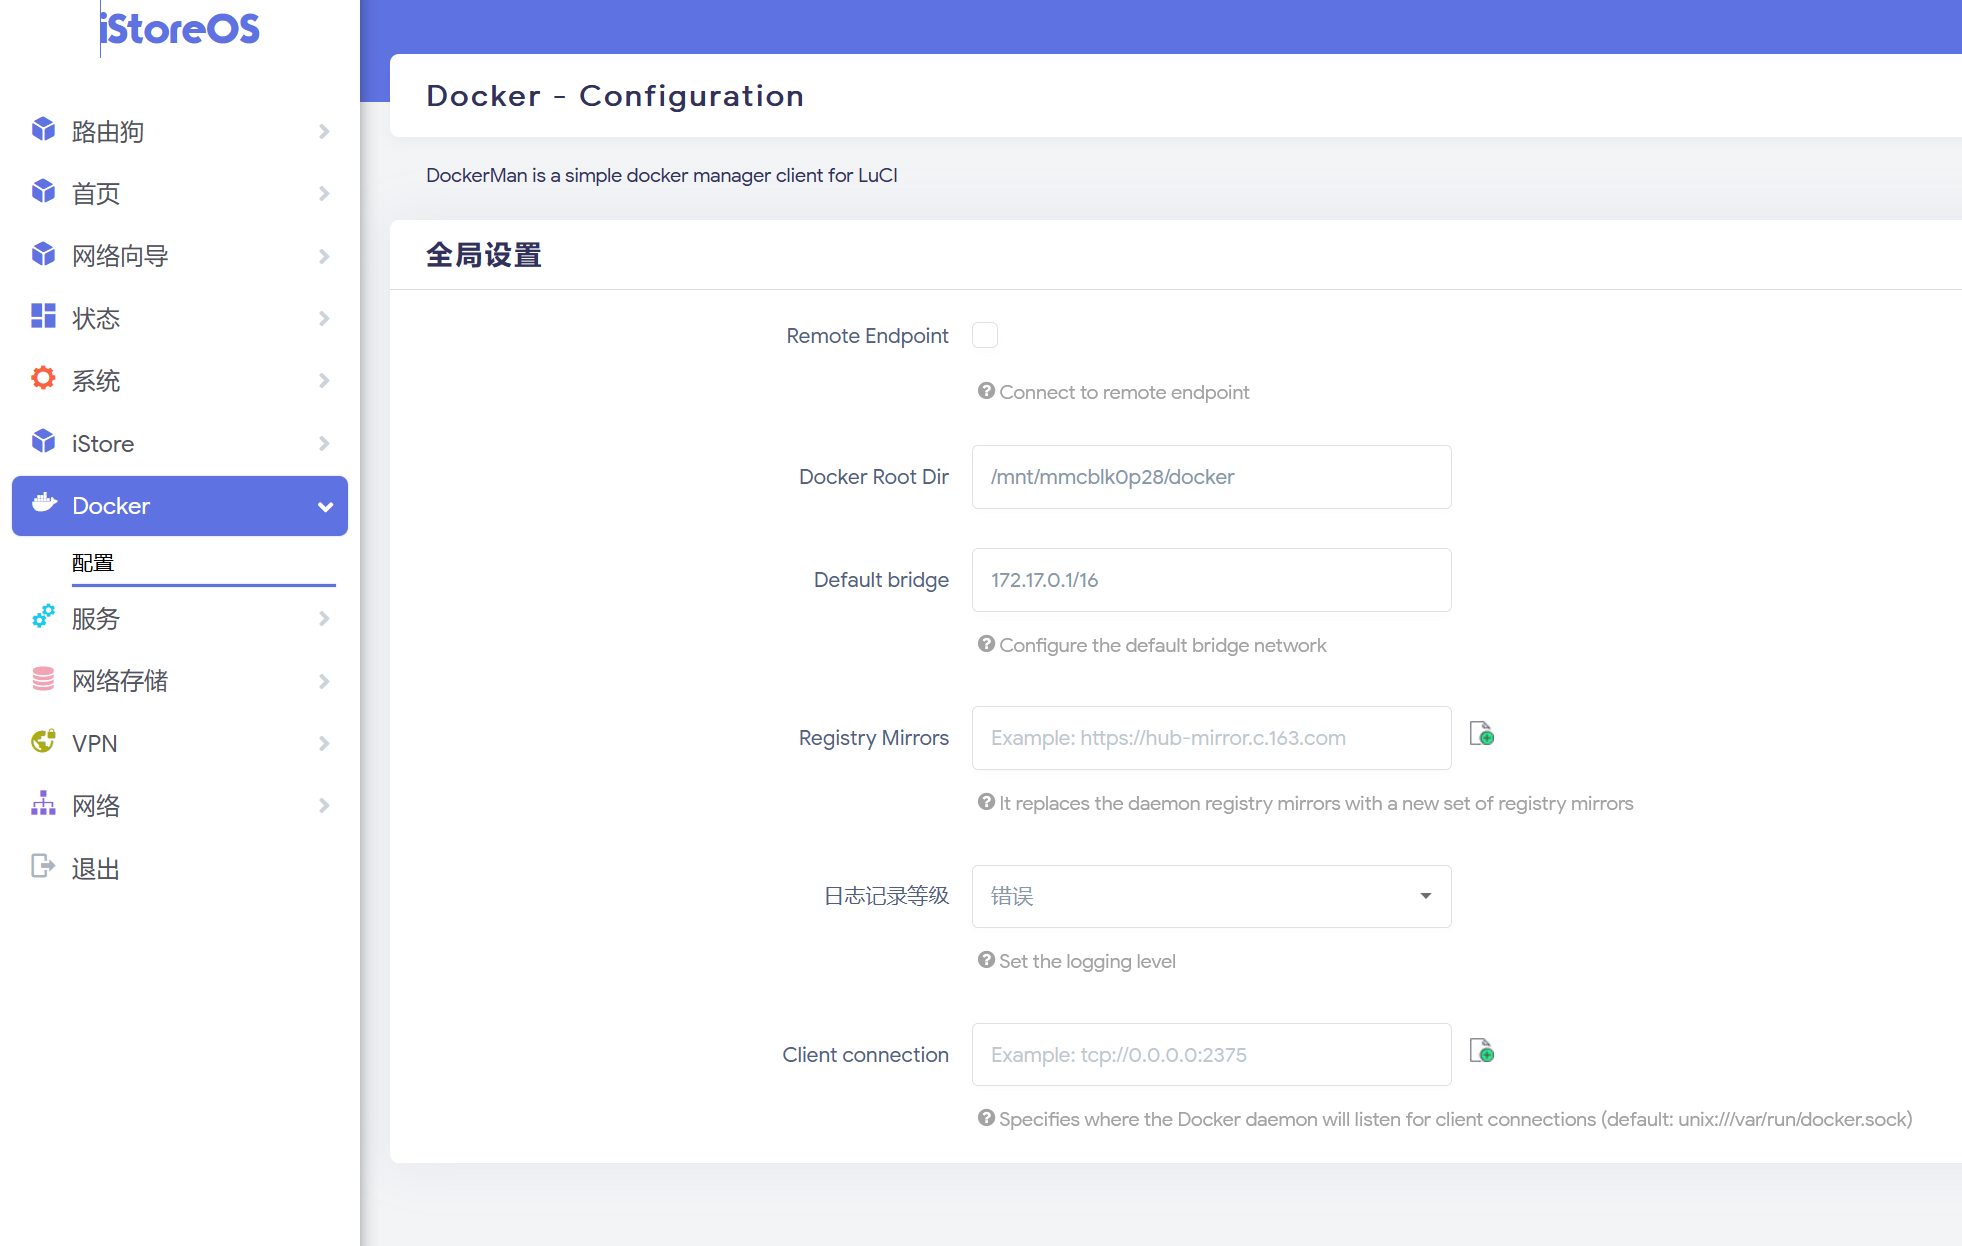Open the iStore menu item
Screen dimensions: 1962x1246
click(180, 443)
